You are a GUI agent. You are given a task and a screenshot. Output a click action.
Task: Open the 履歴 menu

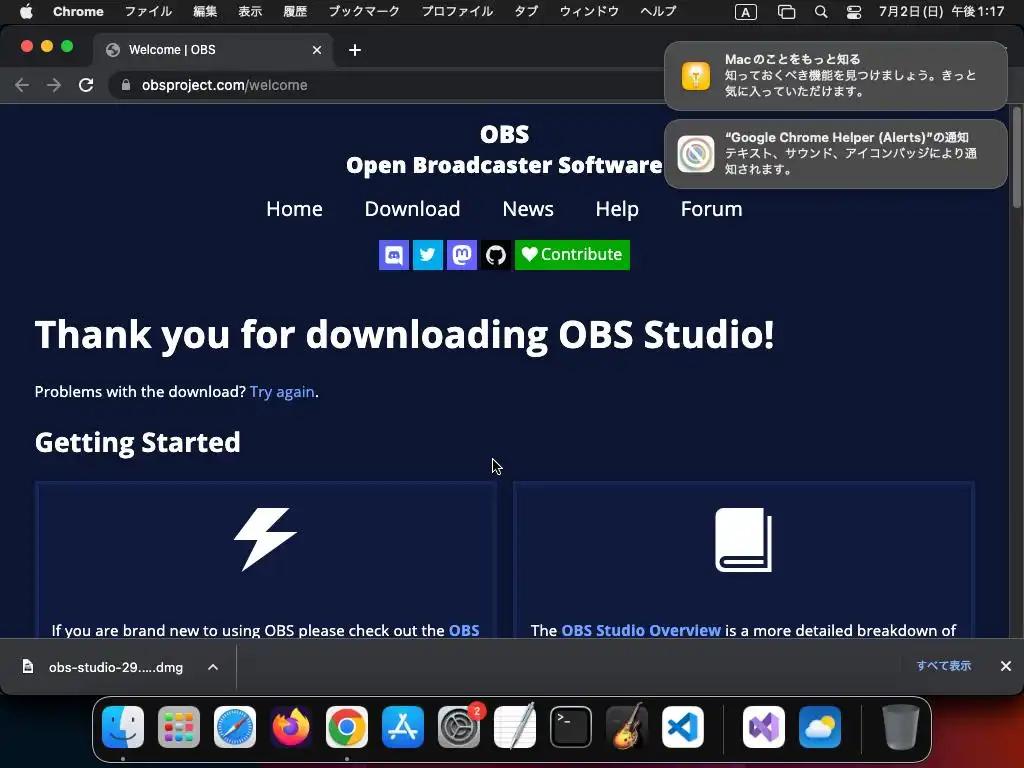point(295,11)
